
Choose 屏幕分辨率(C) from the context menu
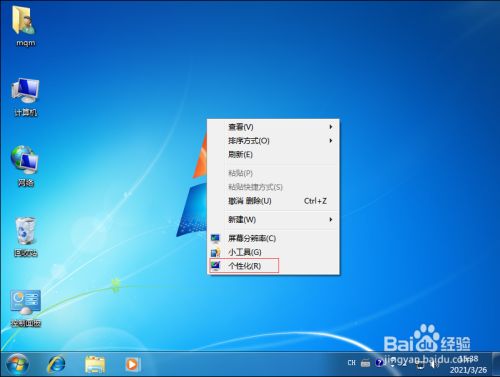coord(273,238)
